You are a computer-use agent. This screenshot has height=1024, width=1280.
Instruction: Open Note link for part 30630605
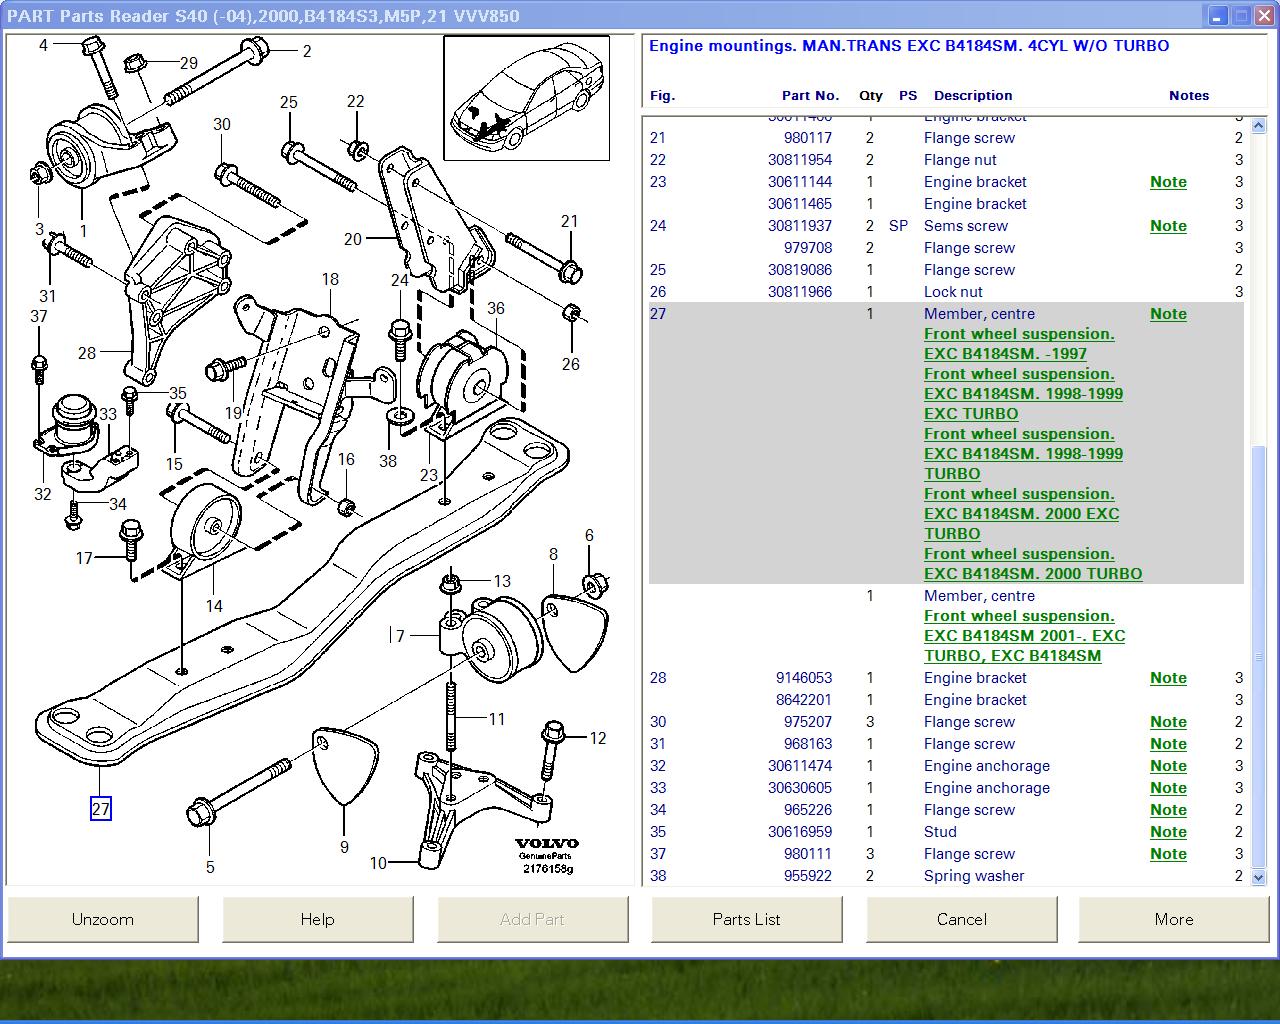pyautogui.click(x=1168, y=788)
